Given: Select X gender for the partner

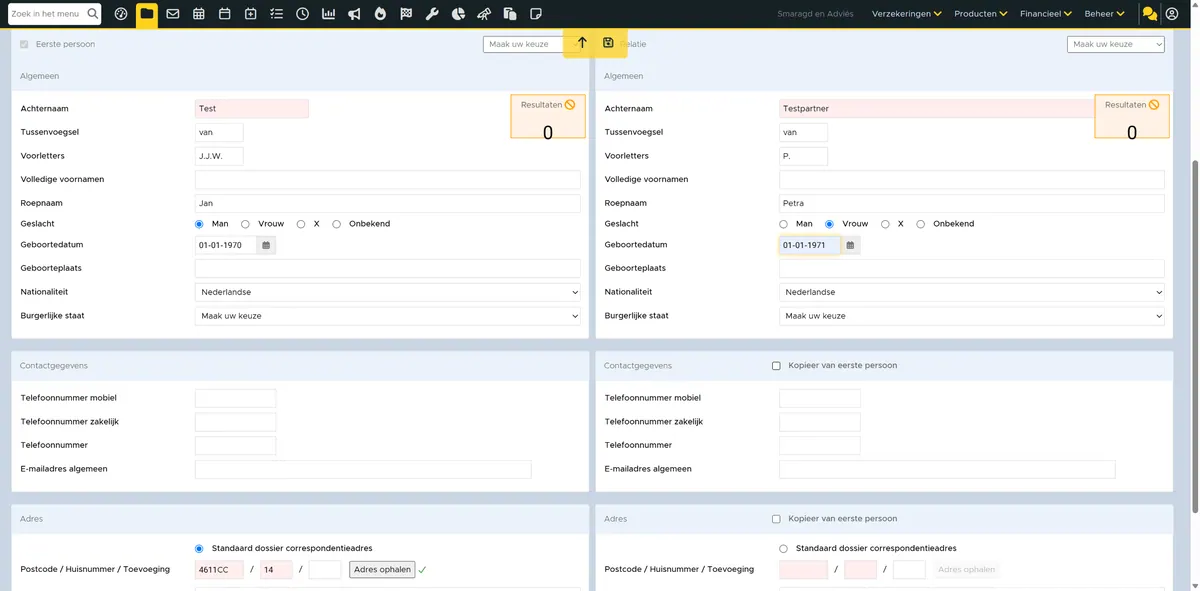Looking at the screenshot, I should 886,224.
